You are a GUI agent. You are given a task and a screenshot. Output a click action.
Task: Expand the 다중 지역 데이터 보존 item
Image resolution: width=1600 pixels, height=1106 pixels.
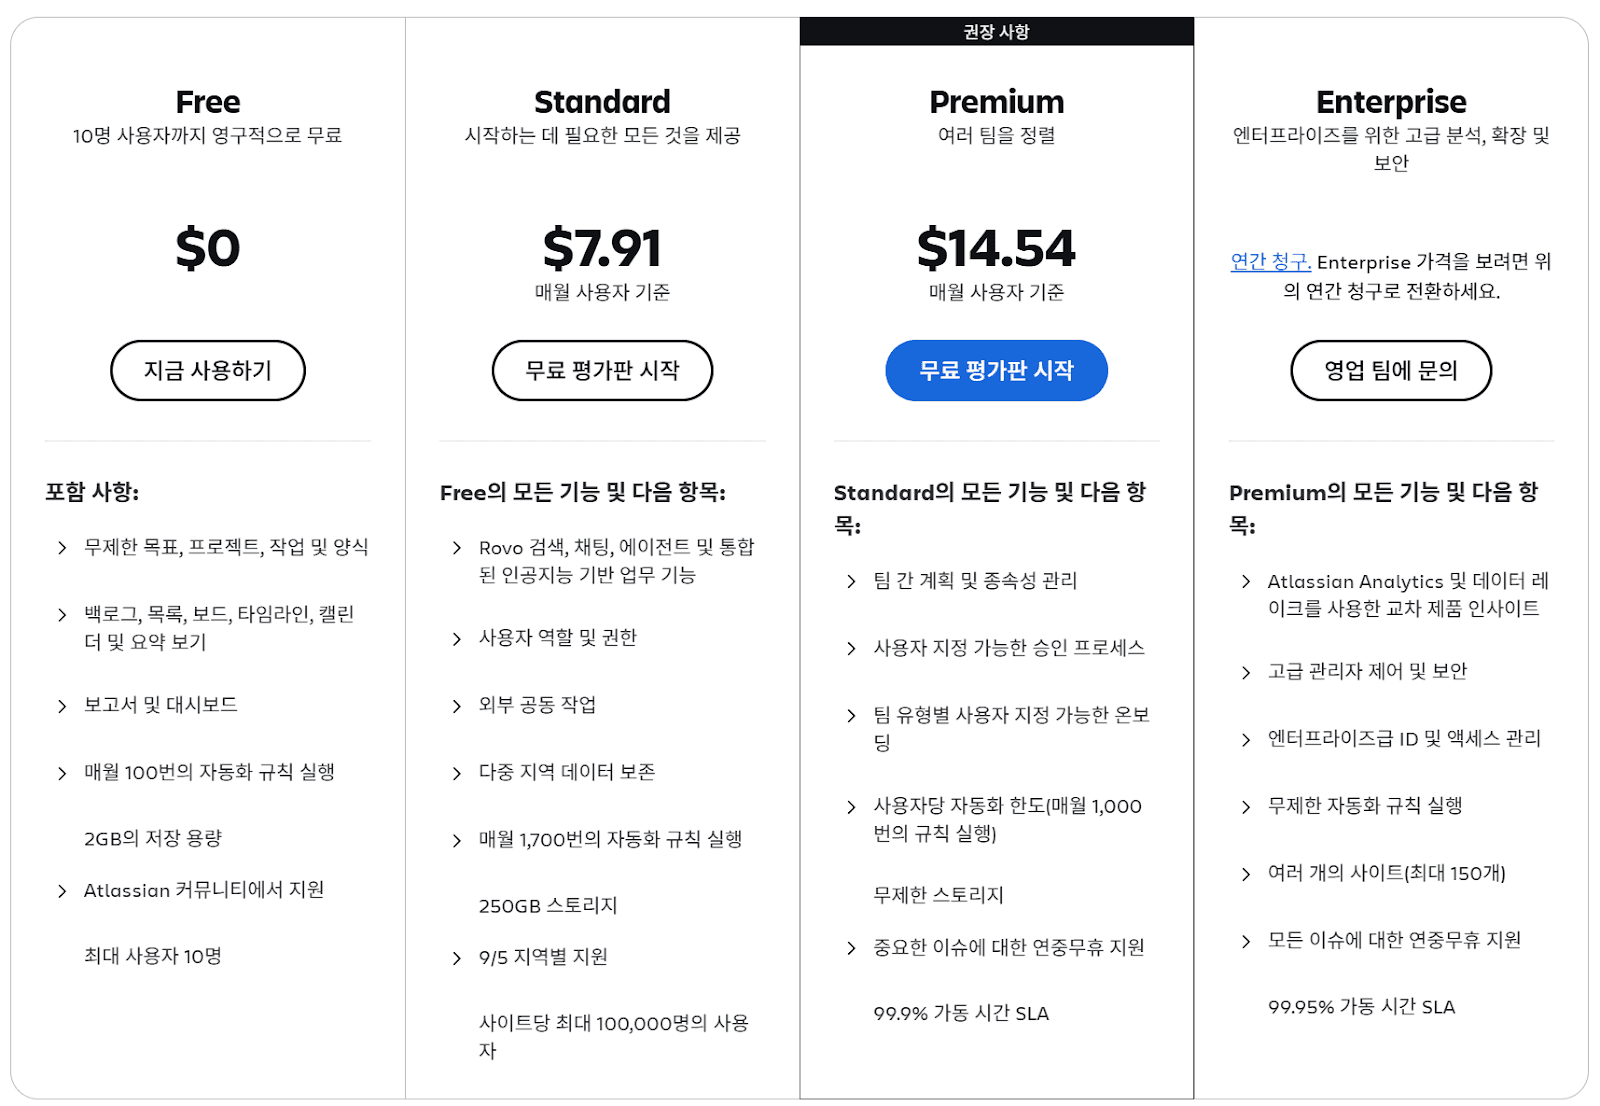point(565,772)
